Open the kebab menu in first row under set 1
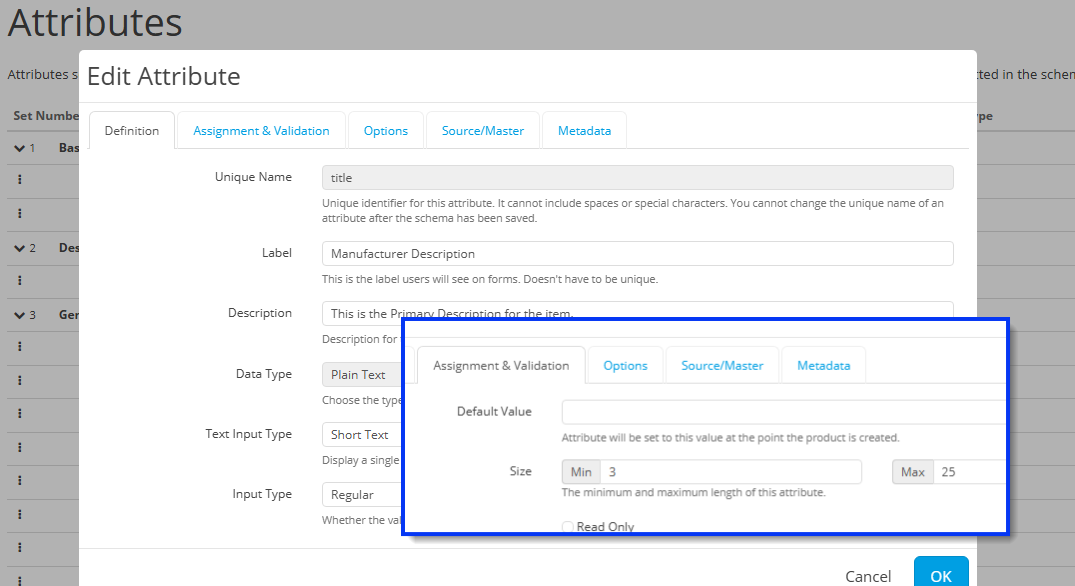This screenshot has width=1075, height=586. point(20,180)
